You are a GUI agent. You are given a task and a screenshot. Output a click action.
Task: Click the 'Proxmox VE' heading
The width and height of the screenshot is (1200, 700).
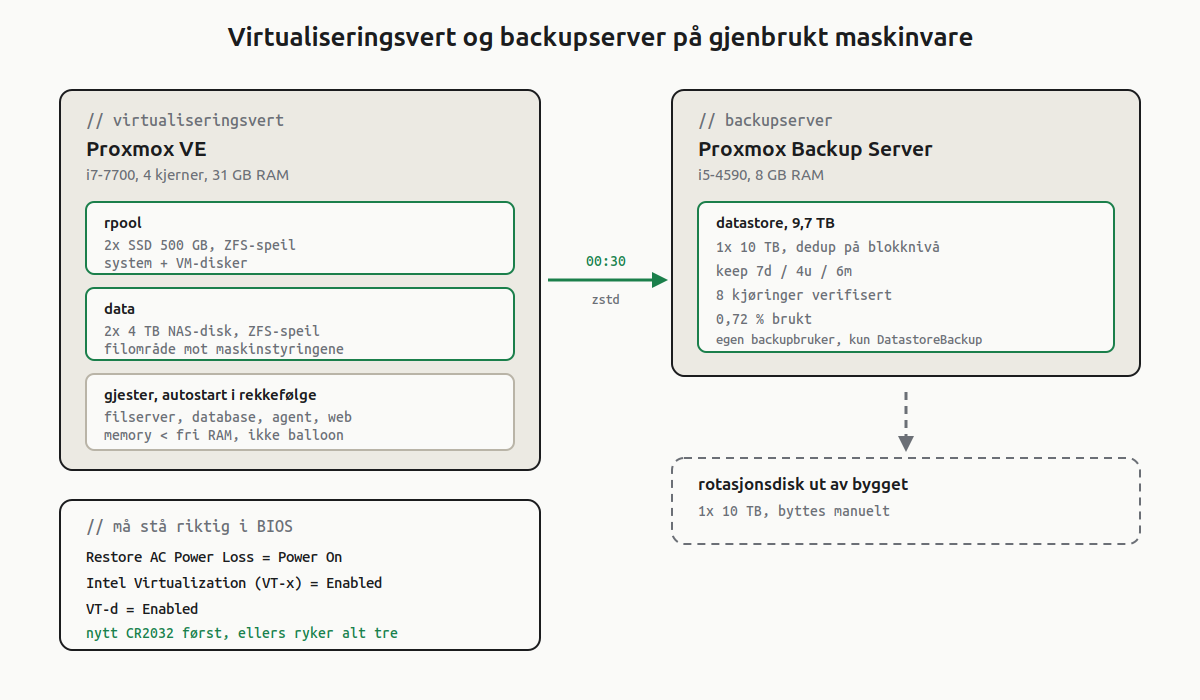pyautogui.click(x=146, y=149)
